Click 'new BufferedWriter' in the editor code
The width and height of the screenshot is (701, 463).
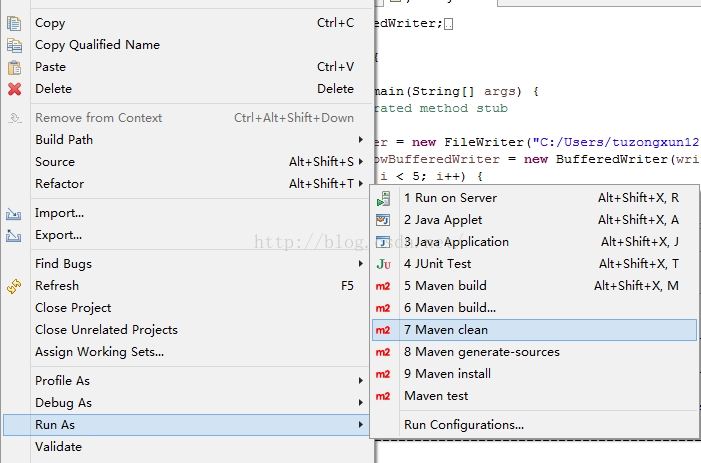click(594, 159)
